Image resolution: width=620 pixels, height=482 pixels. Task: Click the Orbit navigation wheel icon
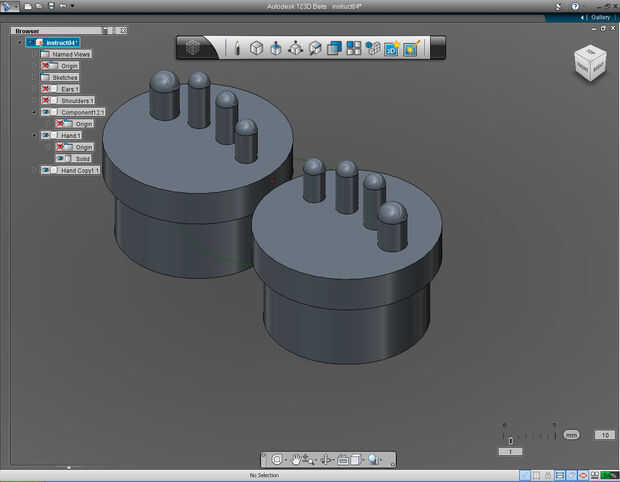click(x=277, y=459)
